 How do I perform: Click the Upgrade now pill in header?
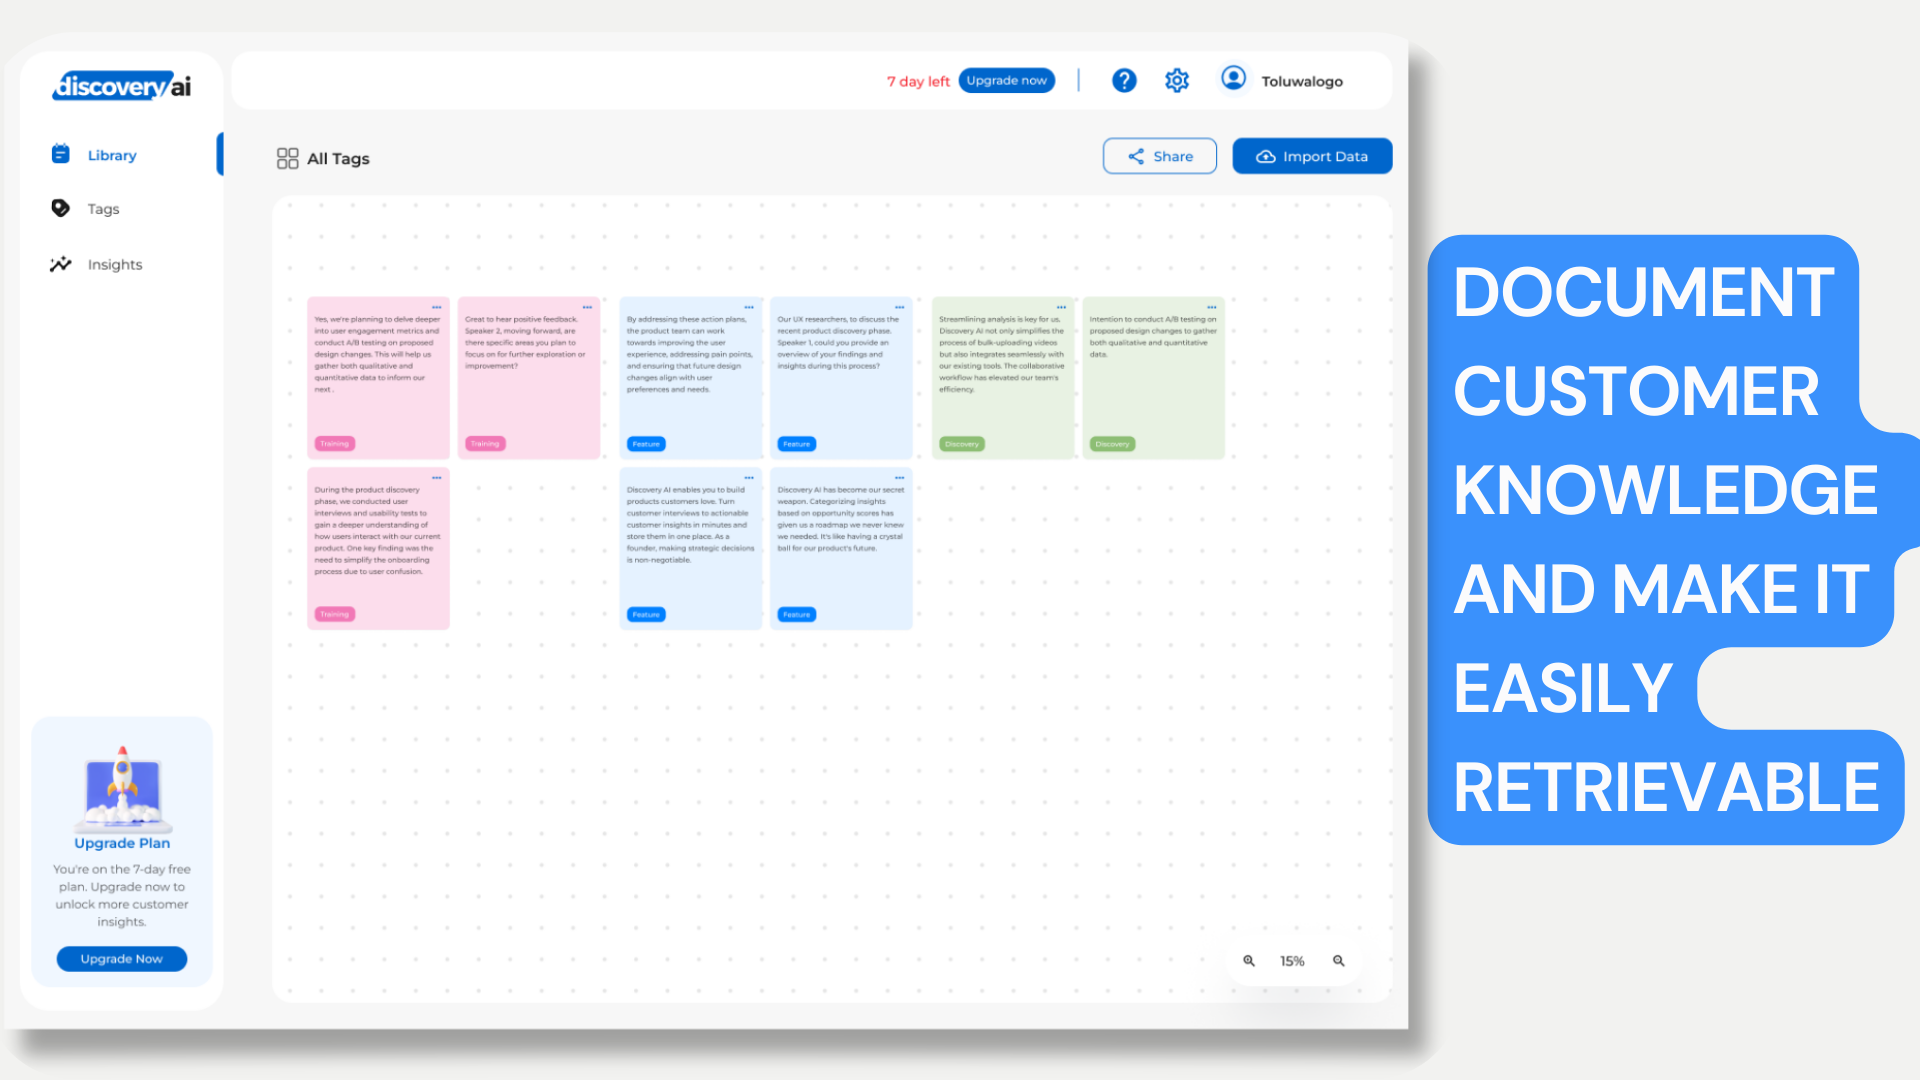click(1006, 81)
